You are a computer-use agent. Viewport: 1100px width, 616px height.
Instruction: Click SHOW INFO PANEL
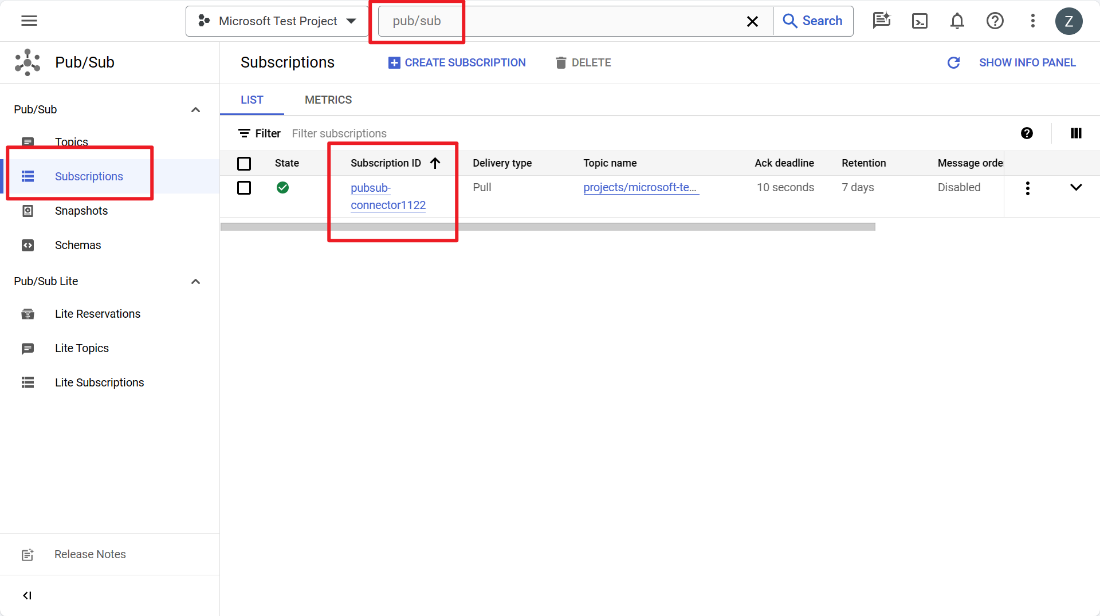[1027, 62]
